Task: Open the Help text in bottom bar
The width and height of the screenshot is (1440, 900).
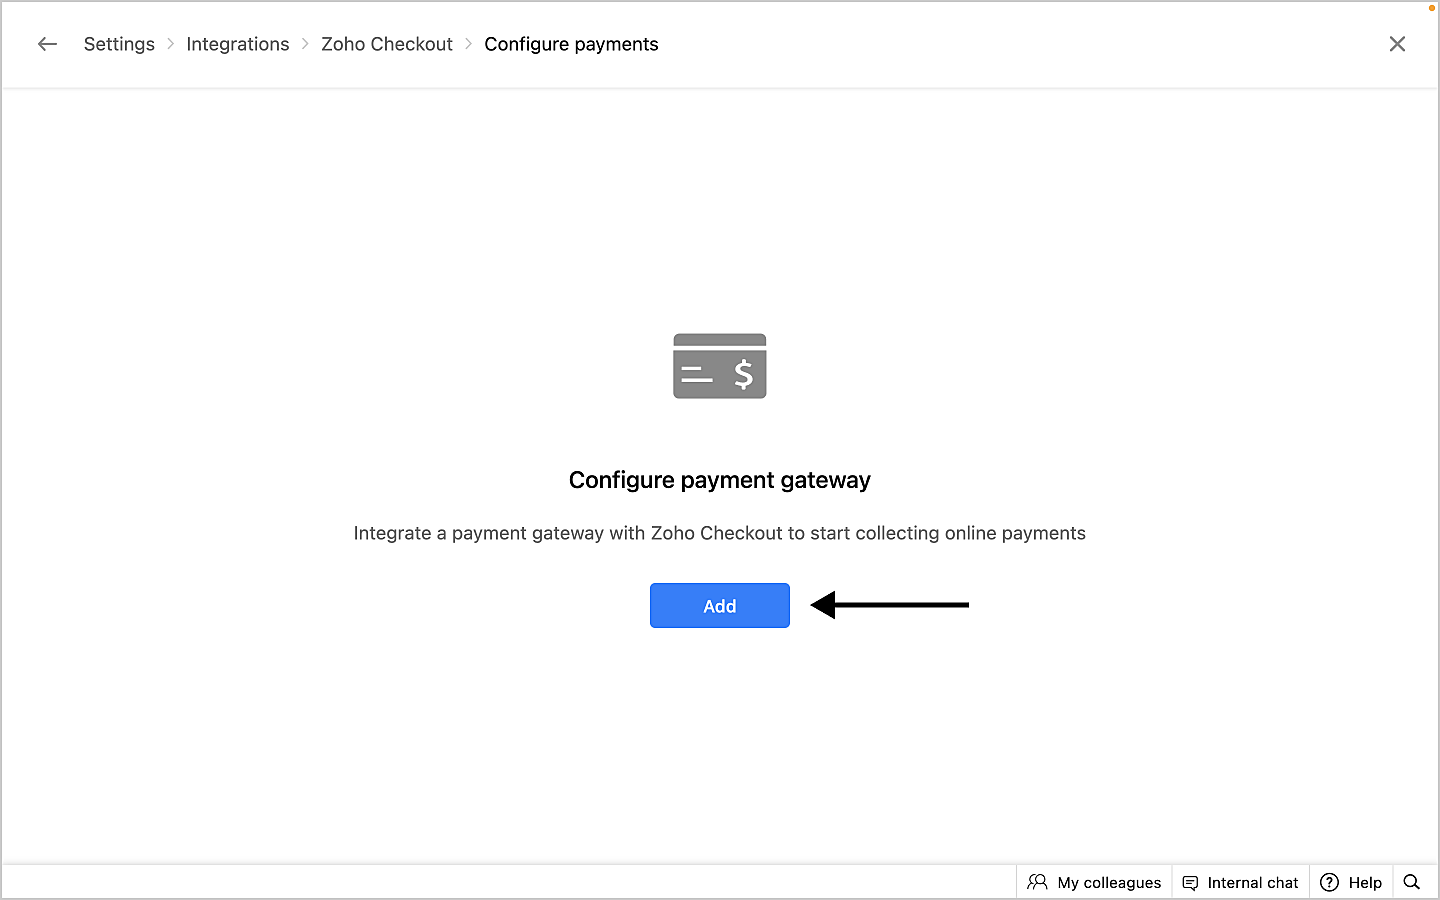Action: coord(1364,883)
